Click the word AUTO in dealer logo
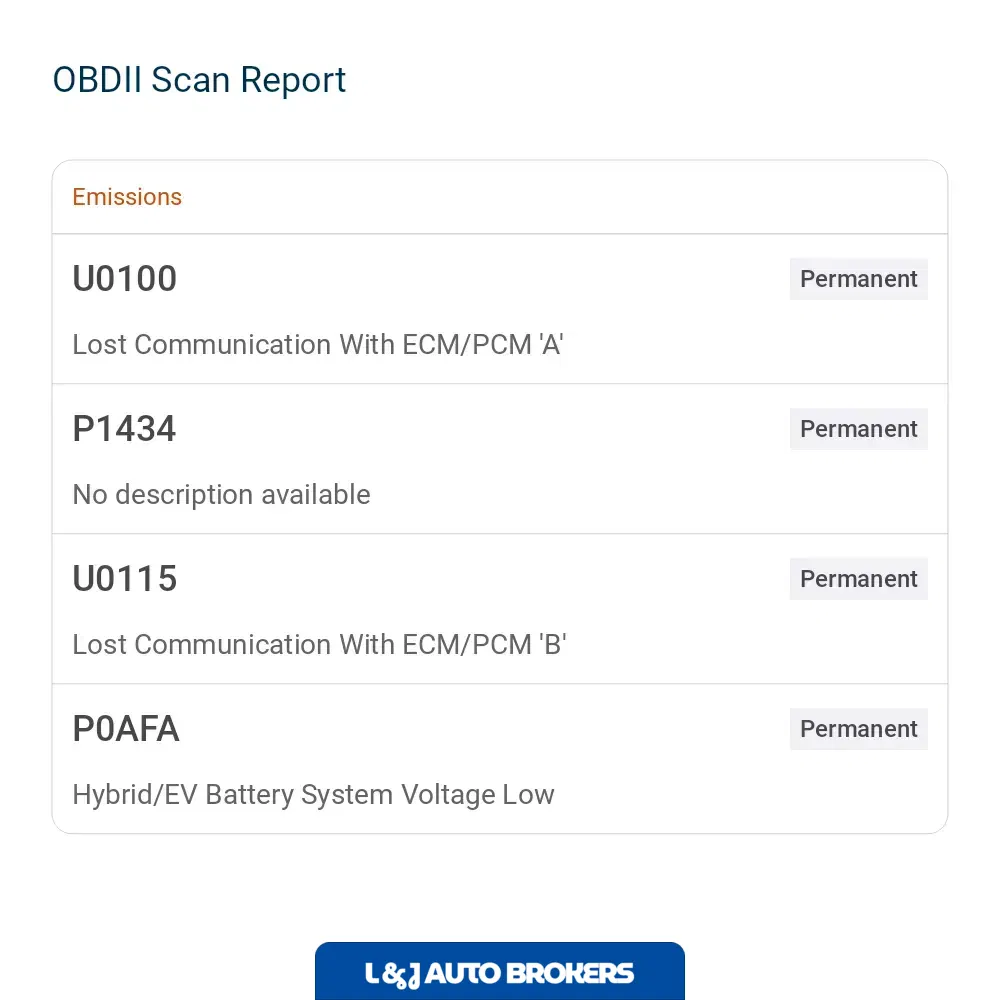This screenshot has height=1000, width=1000. pos(463,973)
